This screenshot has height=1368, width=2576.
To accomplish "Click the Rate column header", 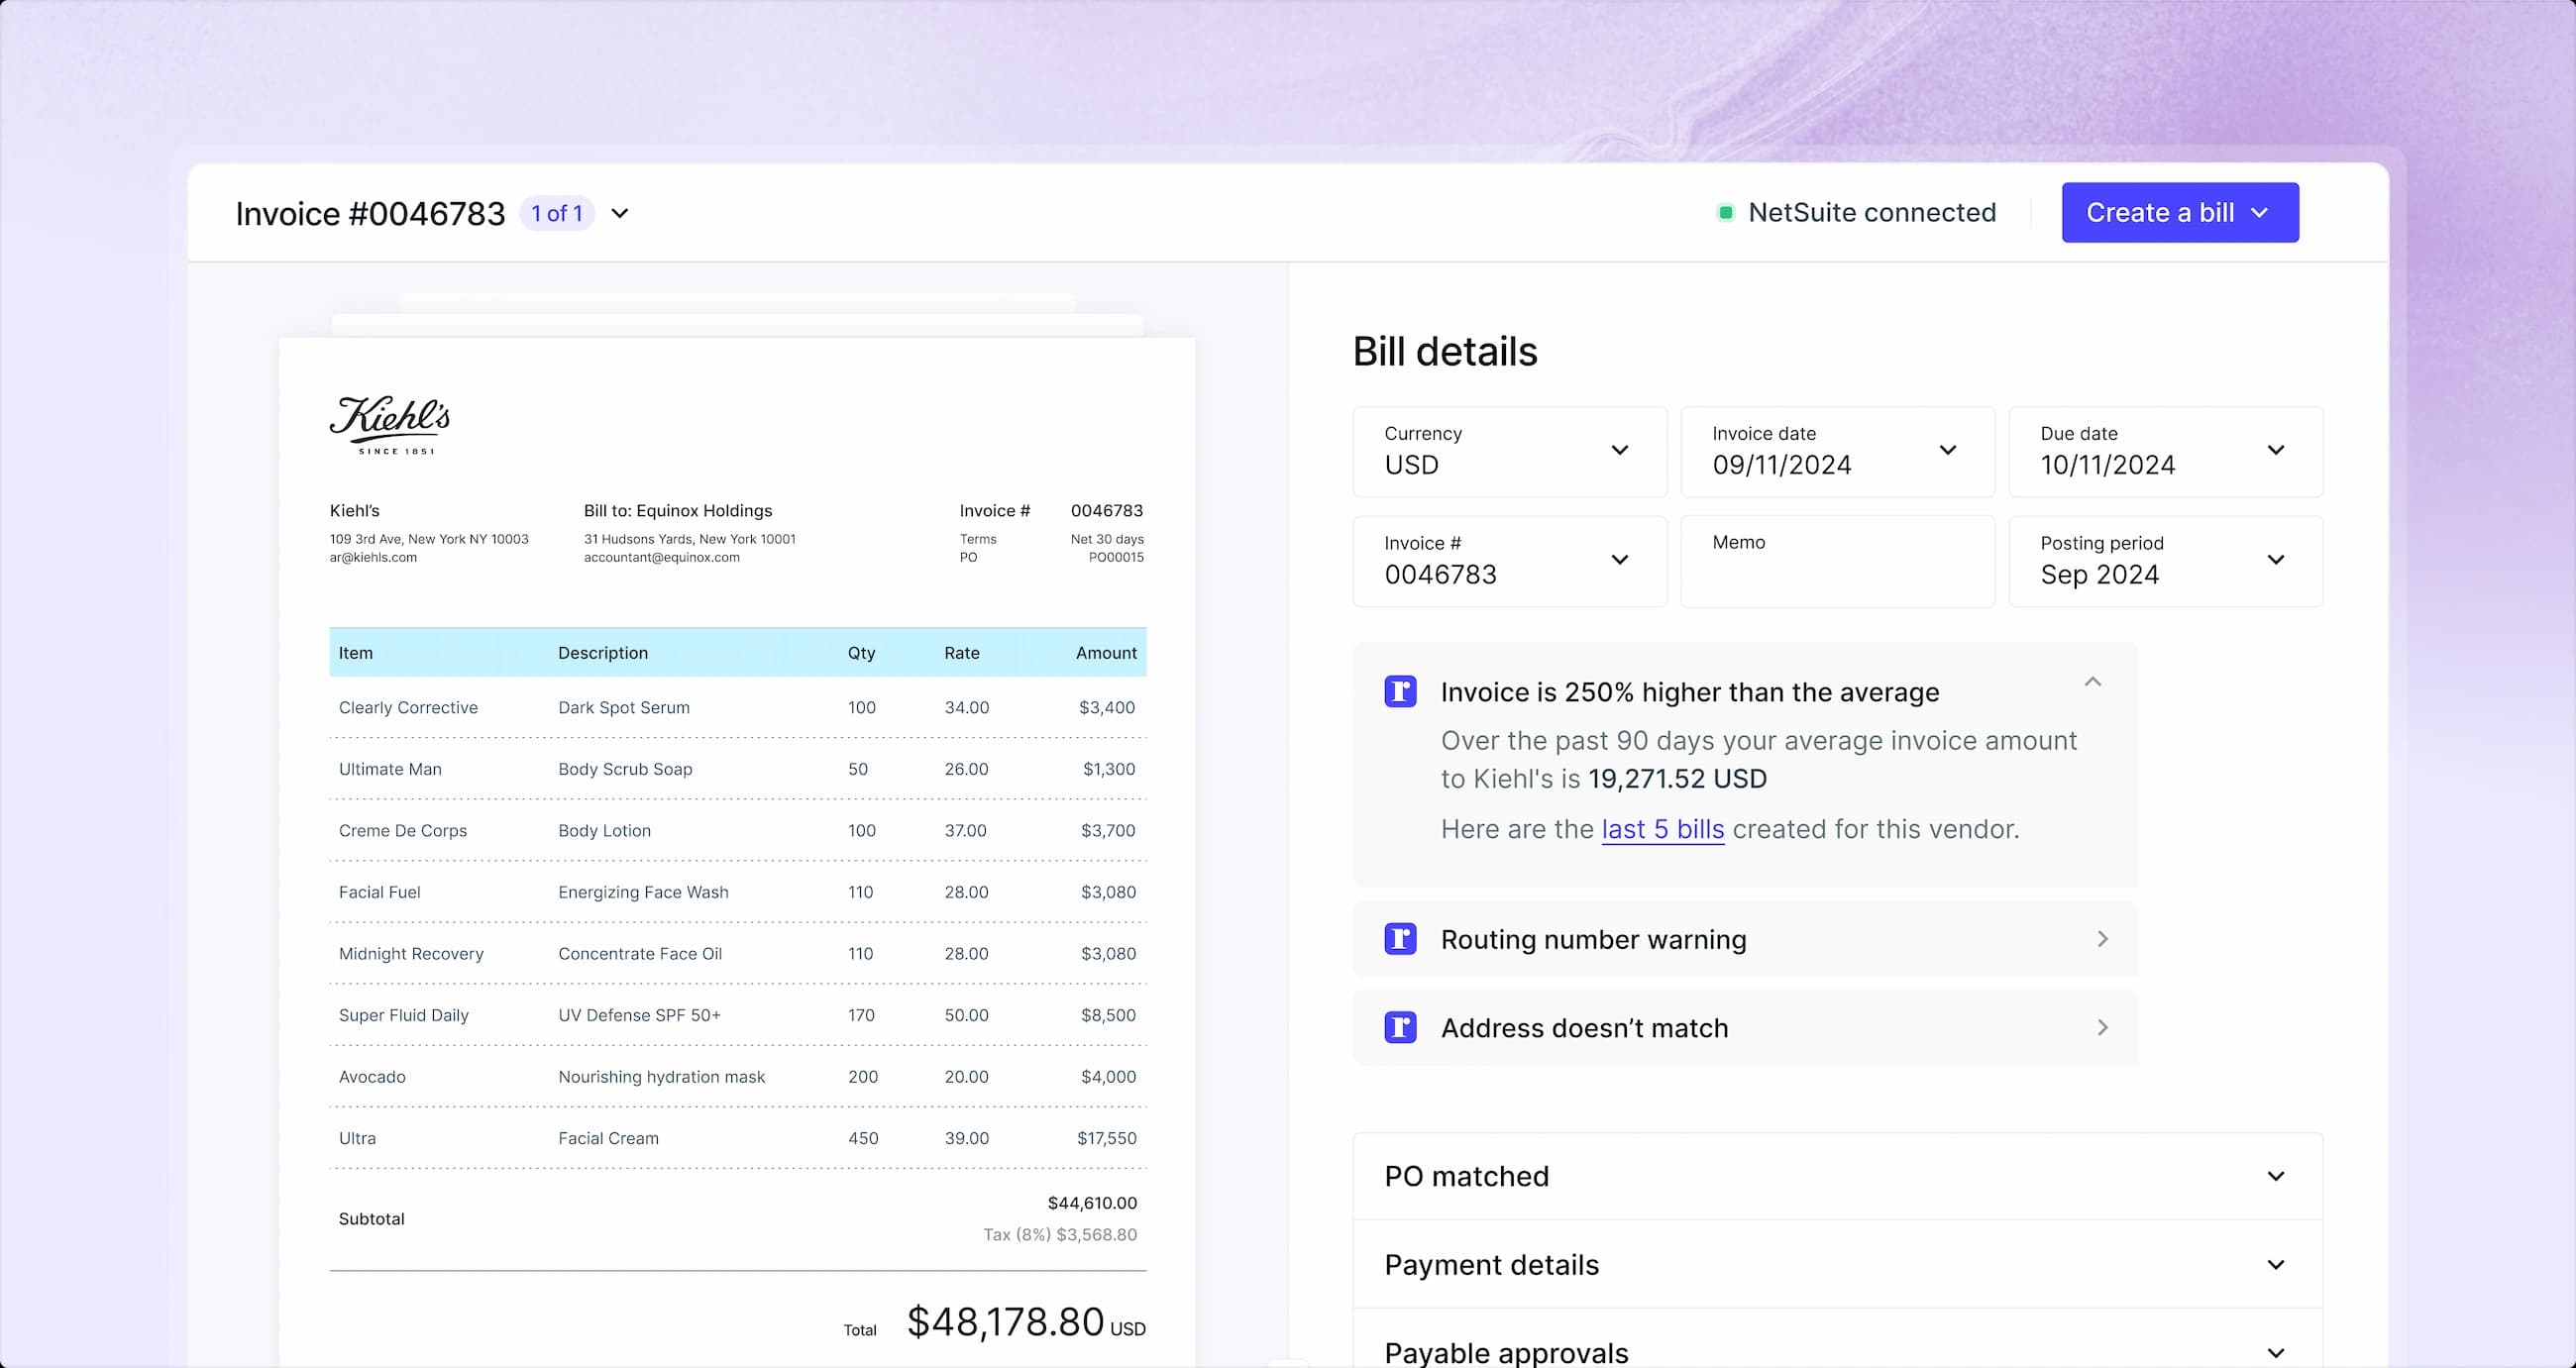I will (961, 652).
